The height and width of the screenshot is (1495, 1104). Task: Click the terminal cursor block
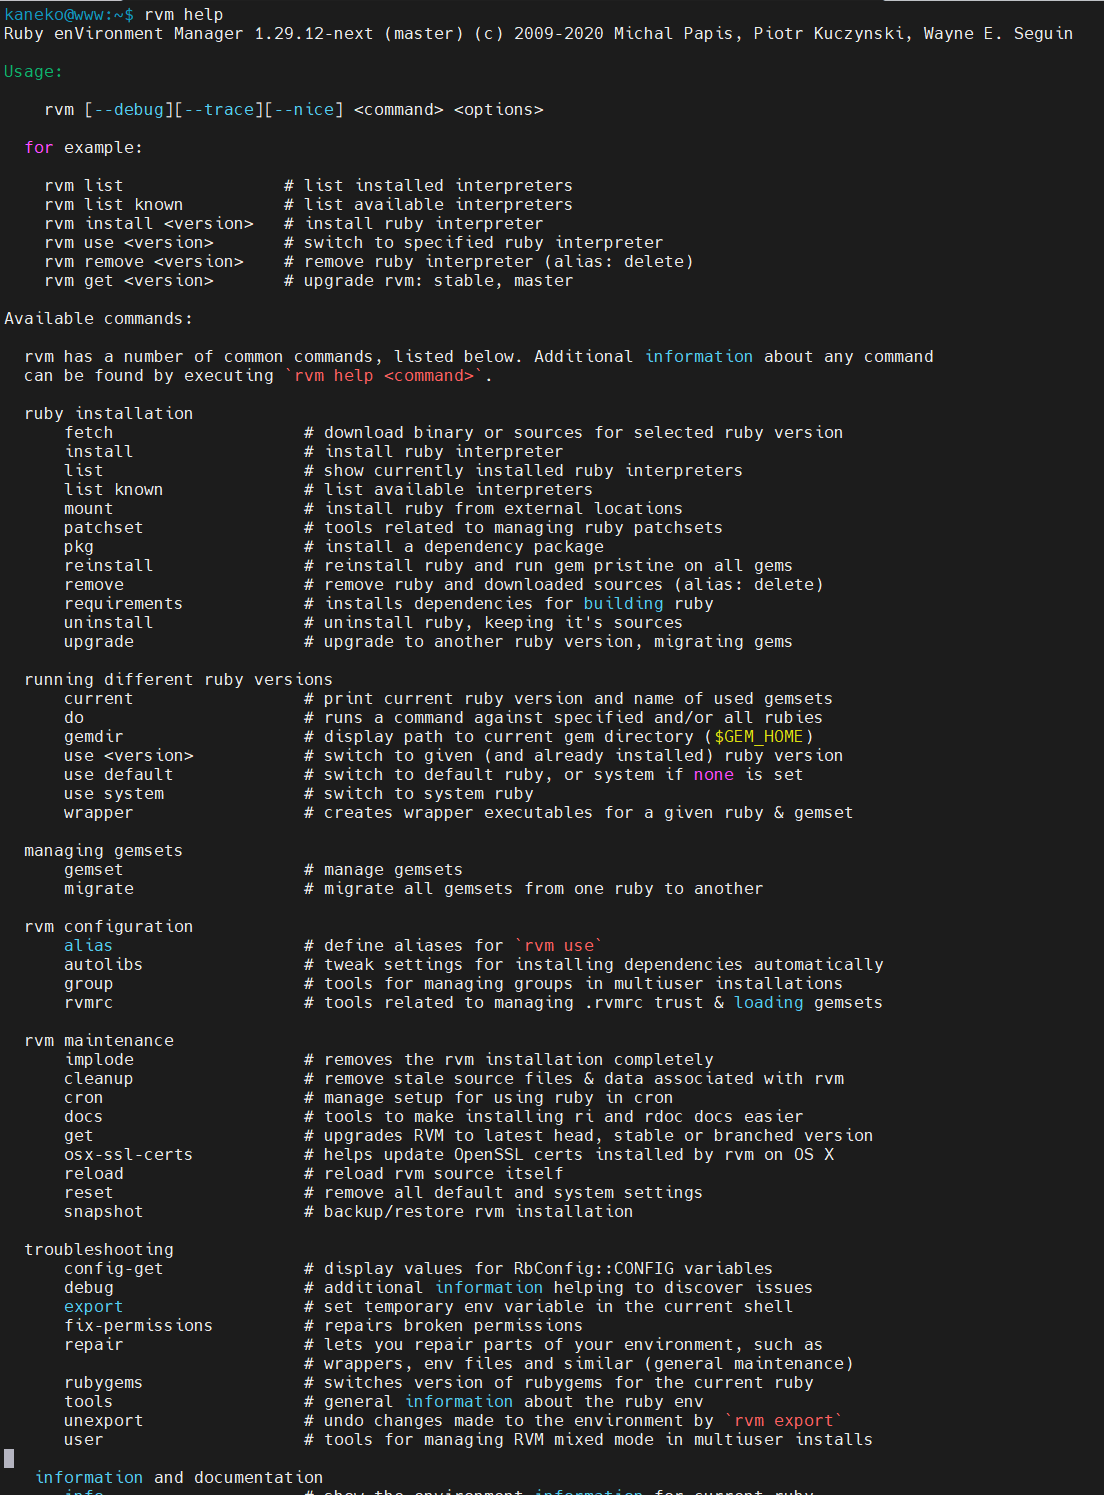coord(9,1458)
